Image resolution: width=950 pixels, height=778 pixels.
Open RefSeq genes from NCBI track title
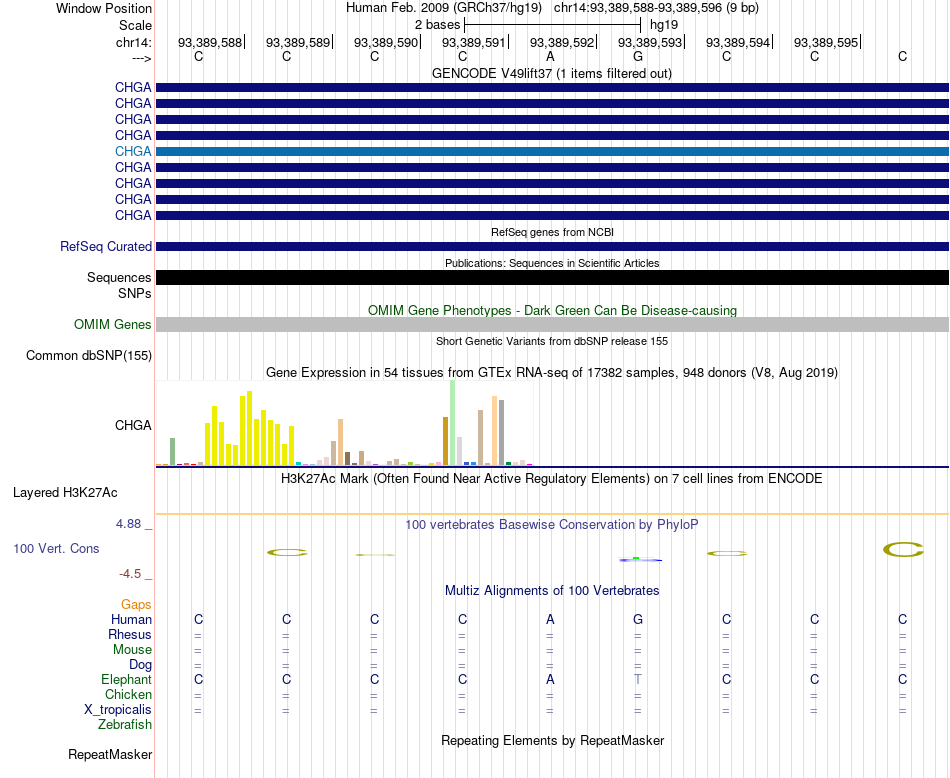(x=552, y=232)
